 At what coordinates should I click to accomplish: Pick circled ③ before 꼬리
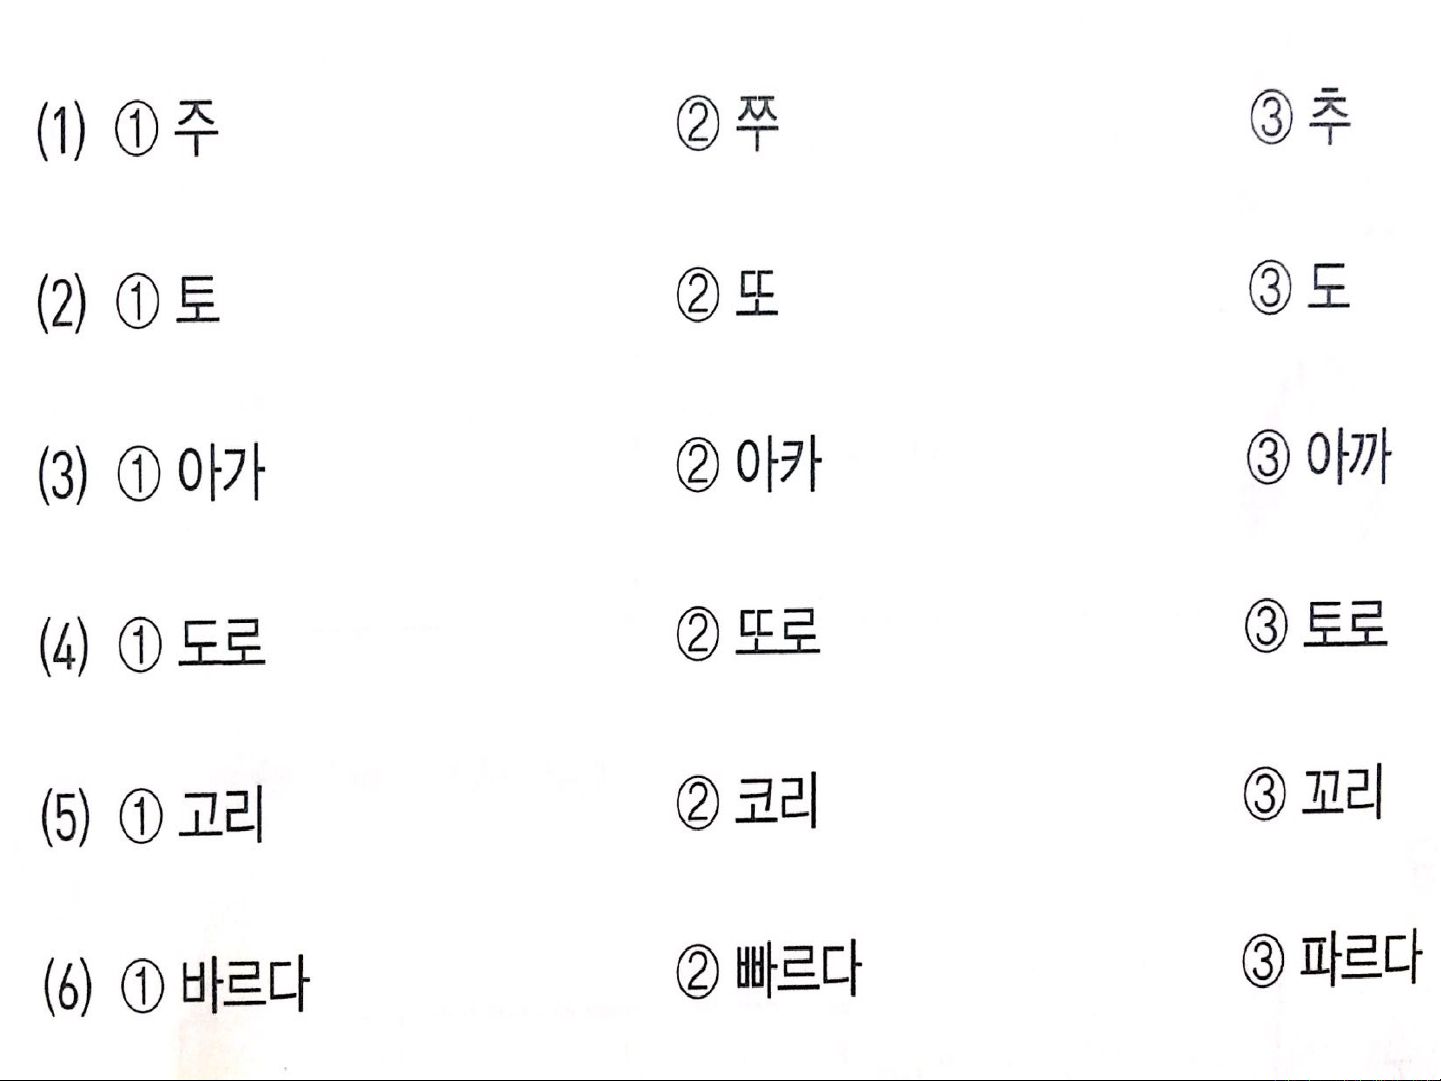point(1265,794)
